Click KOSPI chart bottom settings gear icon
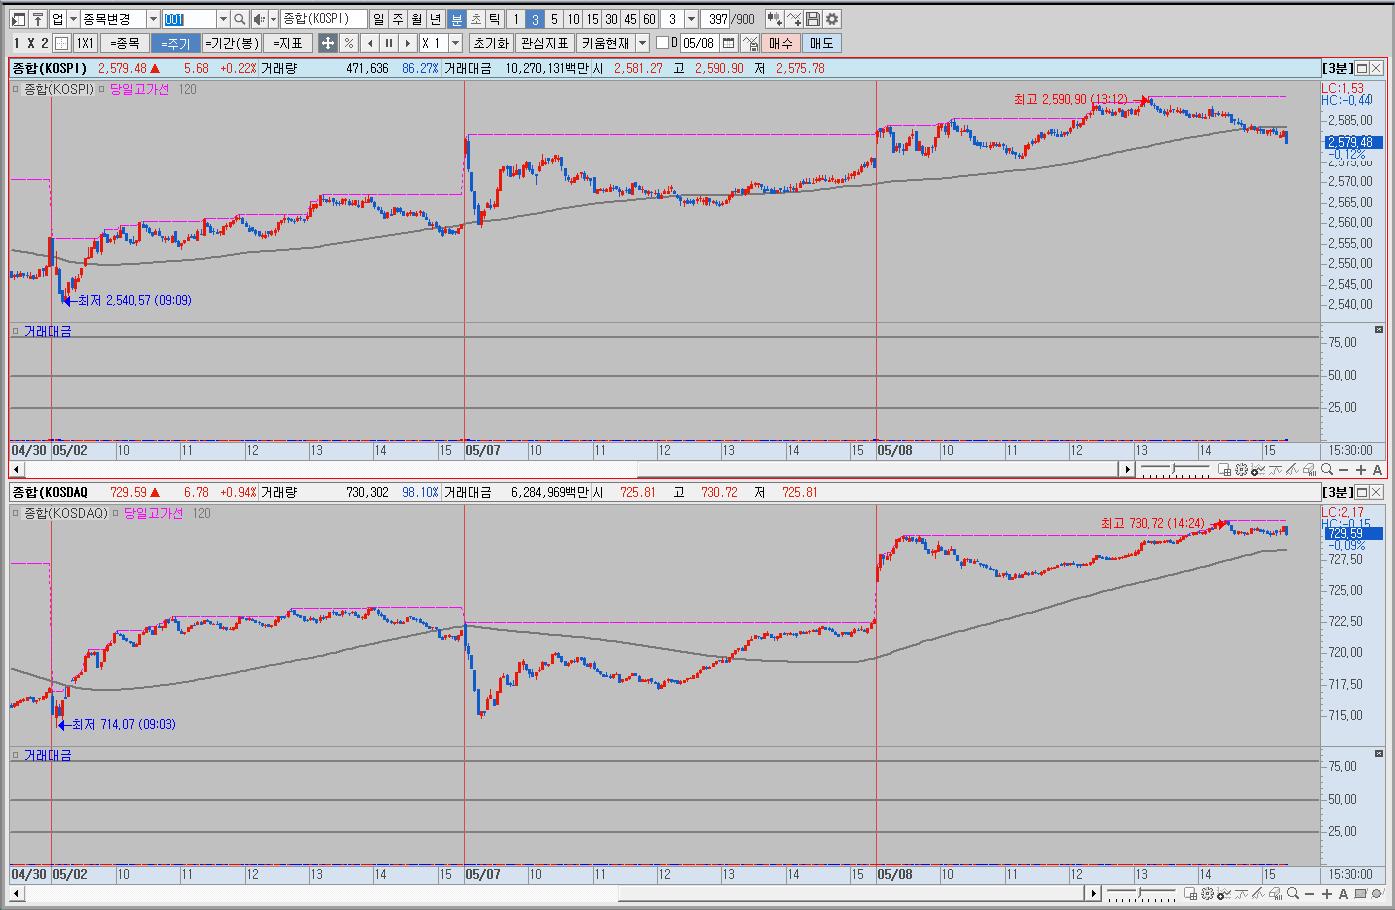1395x910 pixels. point(1241,469)
